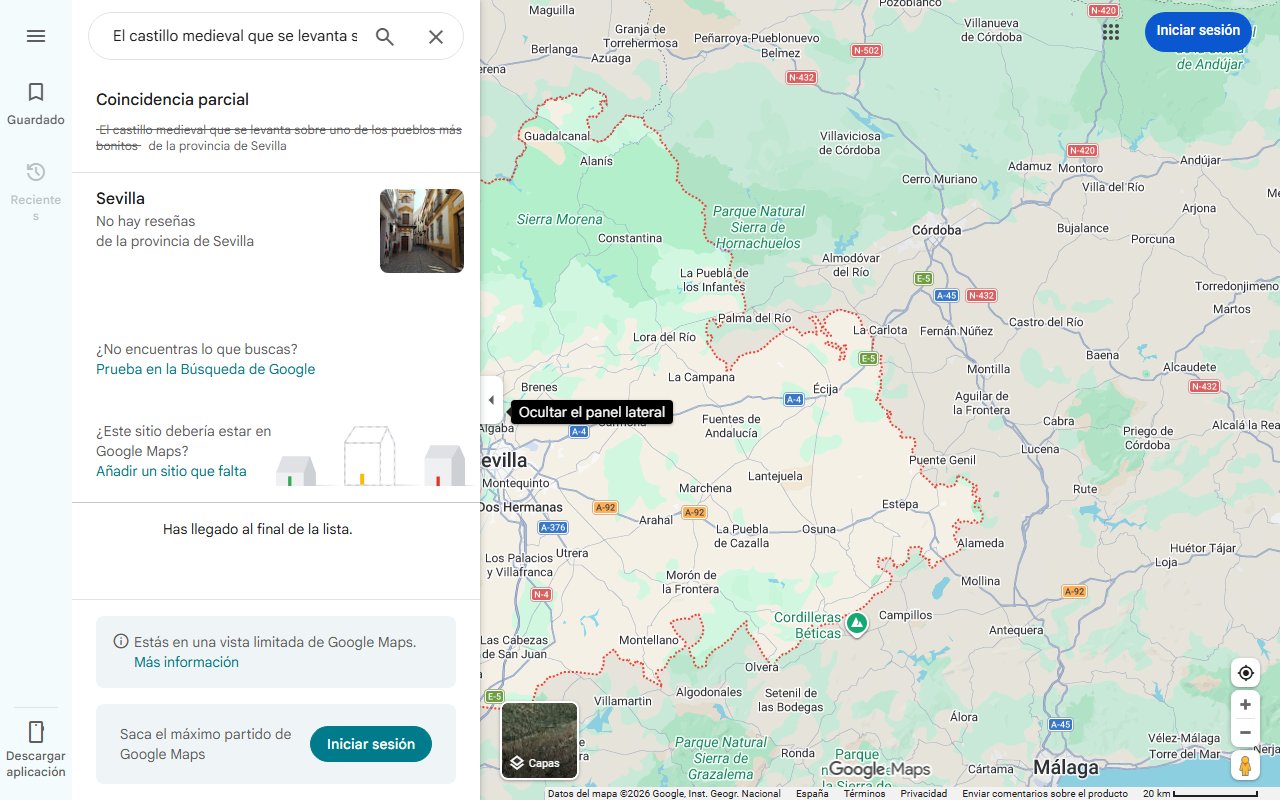Viewport: 1280px width, 800px height.
Task: Open the hamburger main menu
Action: point(36,36)
